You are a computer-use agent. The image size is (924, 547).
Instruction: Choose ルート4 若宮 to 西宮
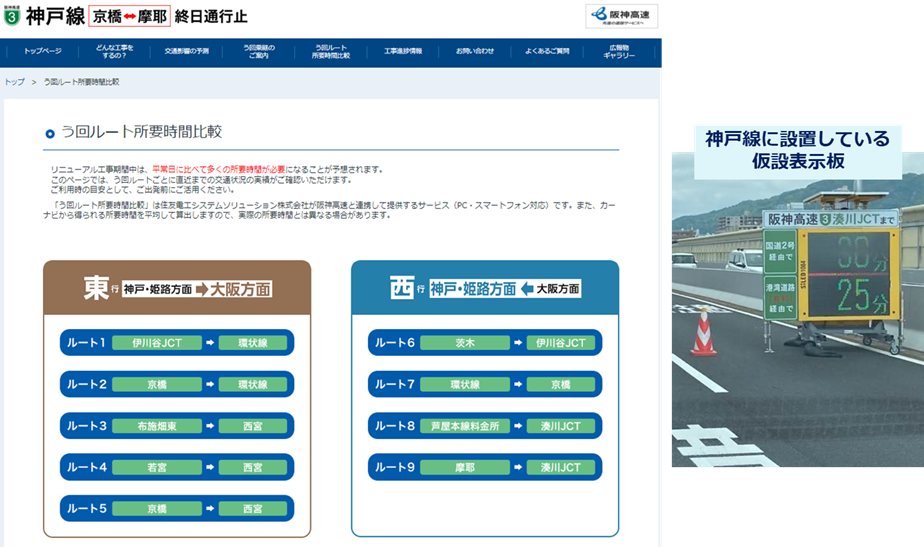177,467
